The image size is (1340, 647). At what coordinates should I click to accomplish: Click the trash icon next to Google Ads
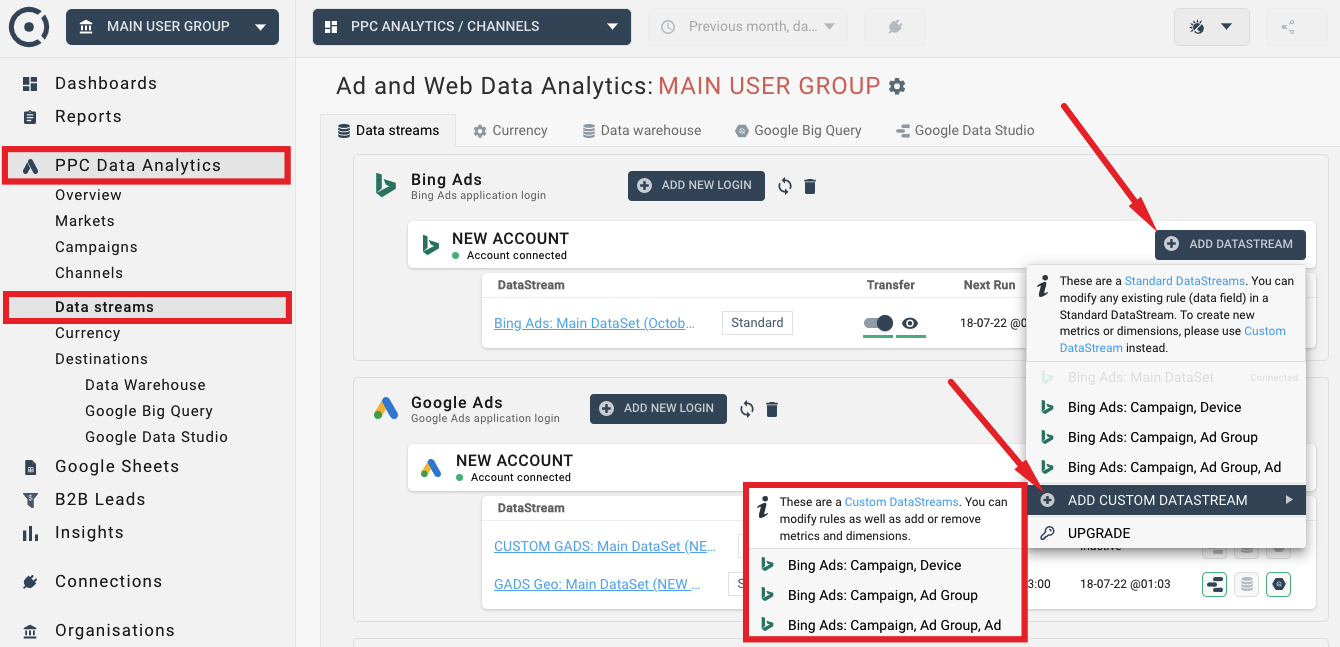[x=772, y=408]
